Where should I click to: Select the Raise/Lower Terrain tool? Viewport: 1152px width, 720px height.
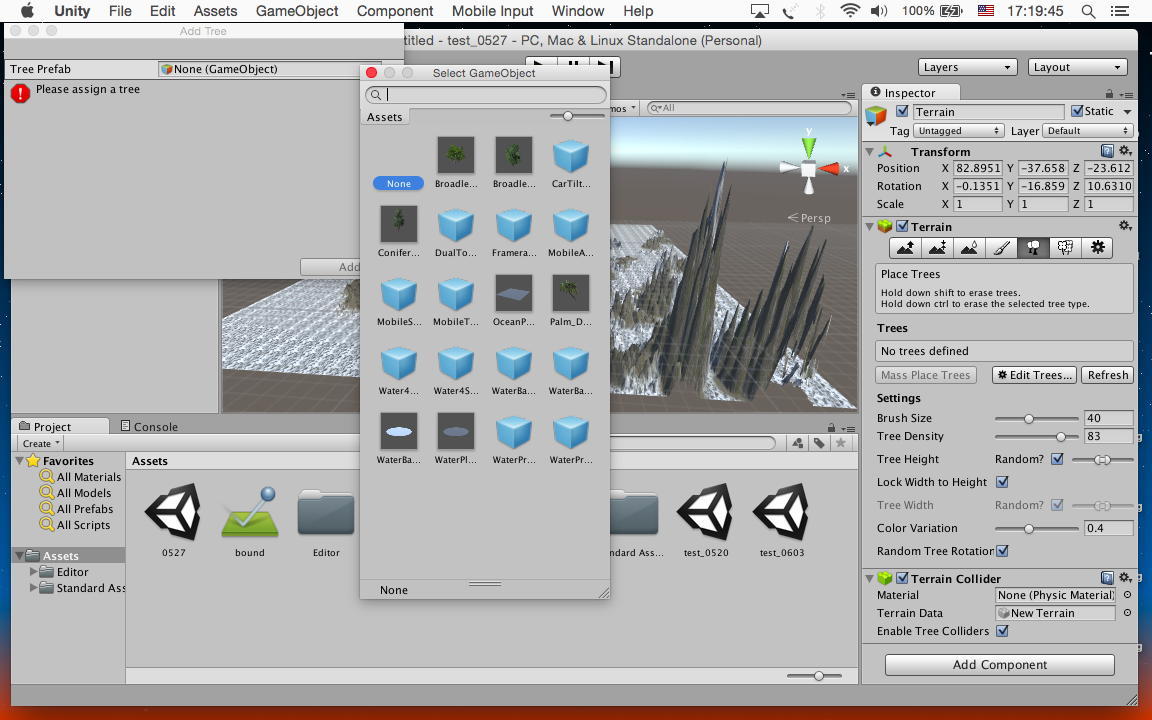[906, 248]
